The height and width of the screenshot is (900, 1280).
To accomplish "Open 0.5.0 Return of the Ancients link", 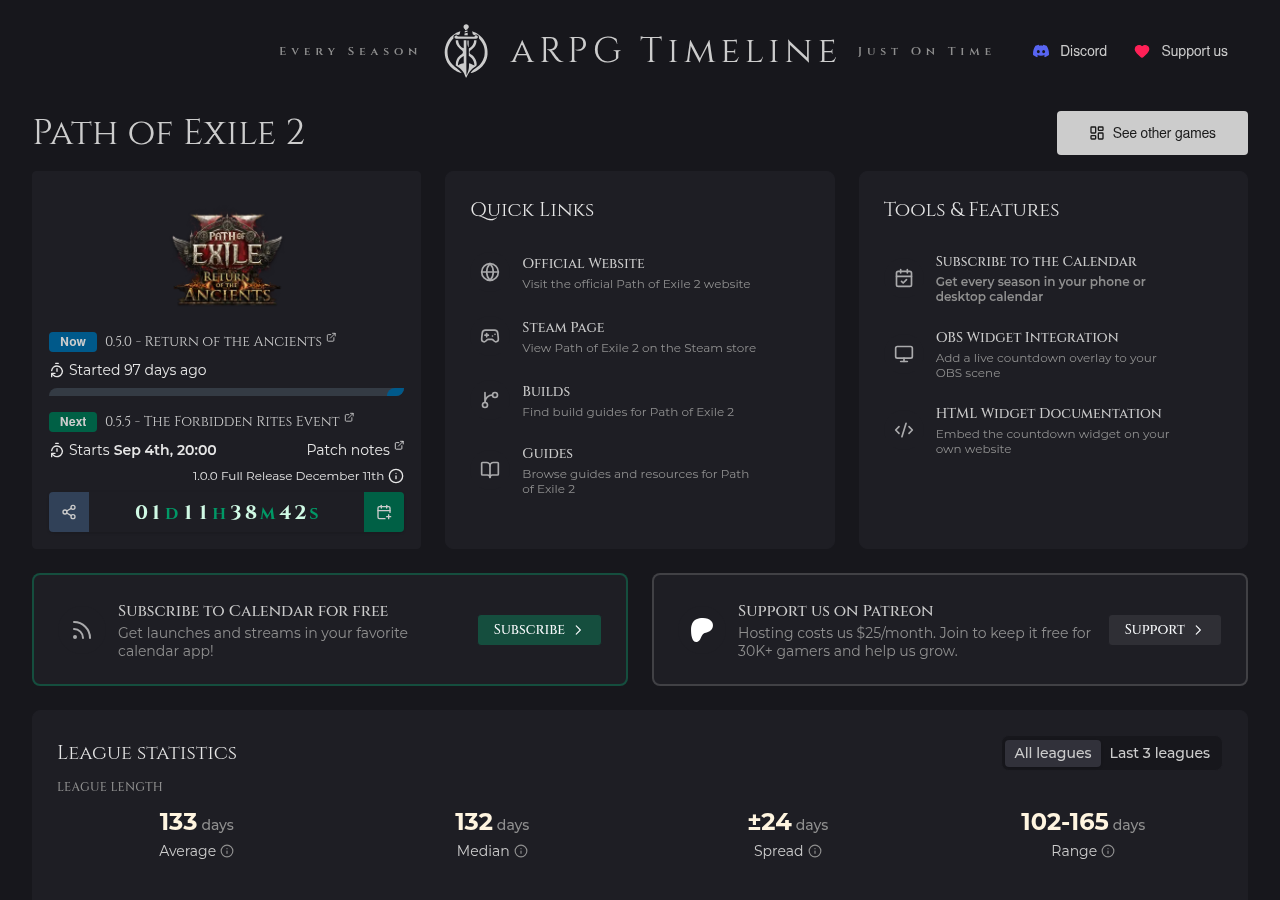I will (x=213, y=341).
